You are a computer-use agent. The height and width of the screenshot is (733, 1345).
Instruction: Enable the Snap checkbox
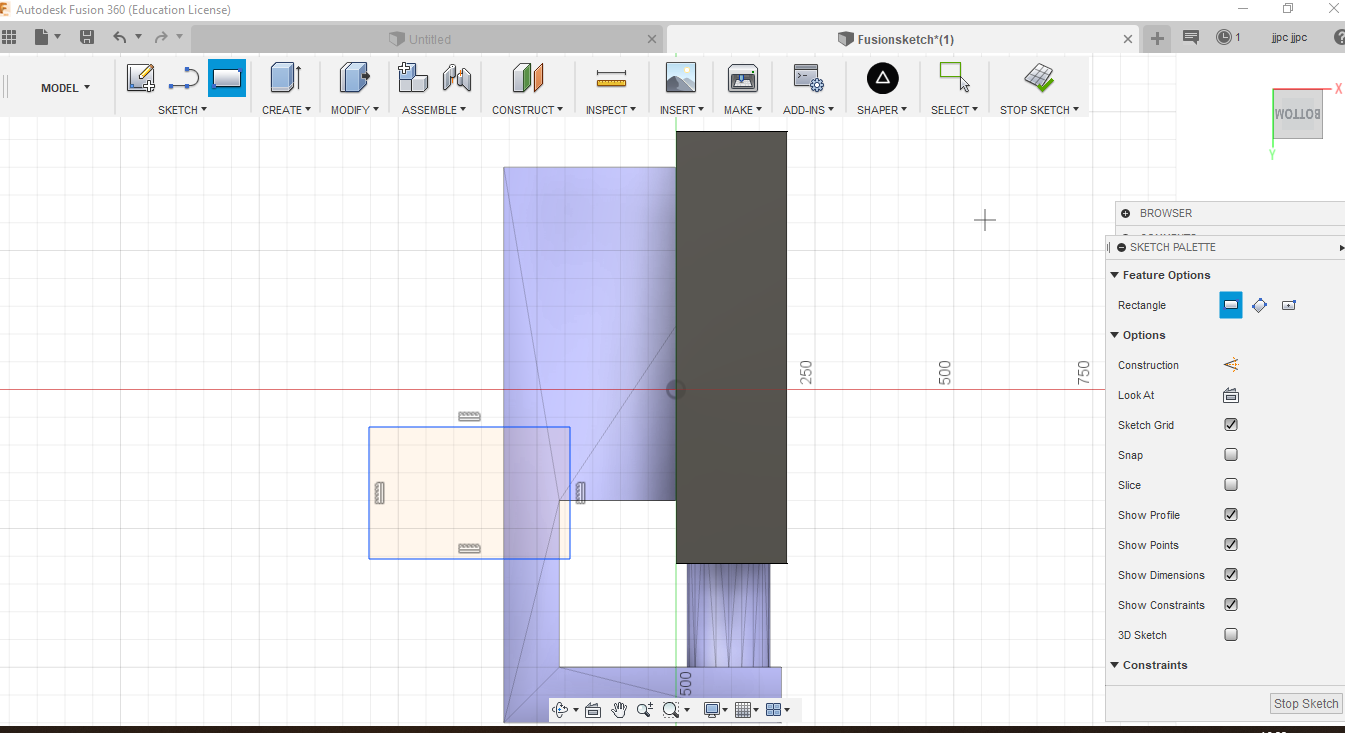tap(1231, 455)
